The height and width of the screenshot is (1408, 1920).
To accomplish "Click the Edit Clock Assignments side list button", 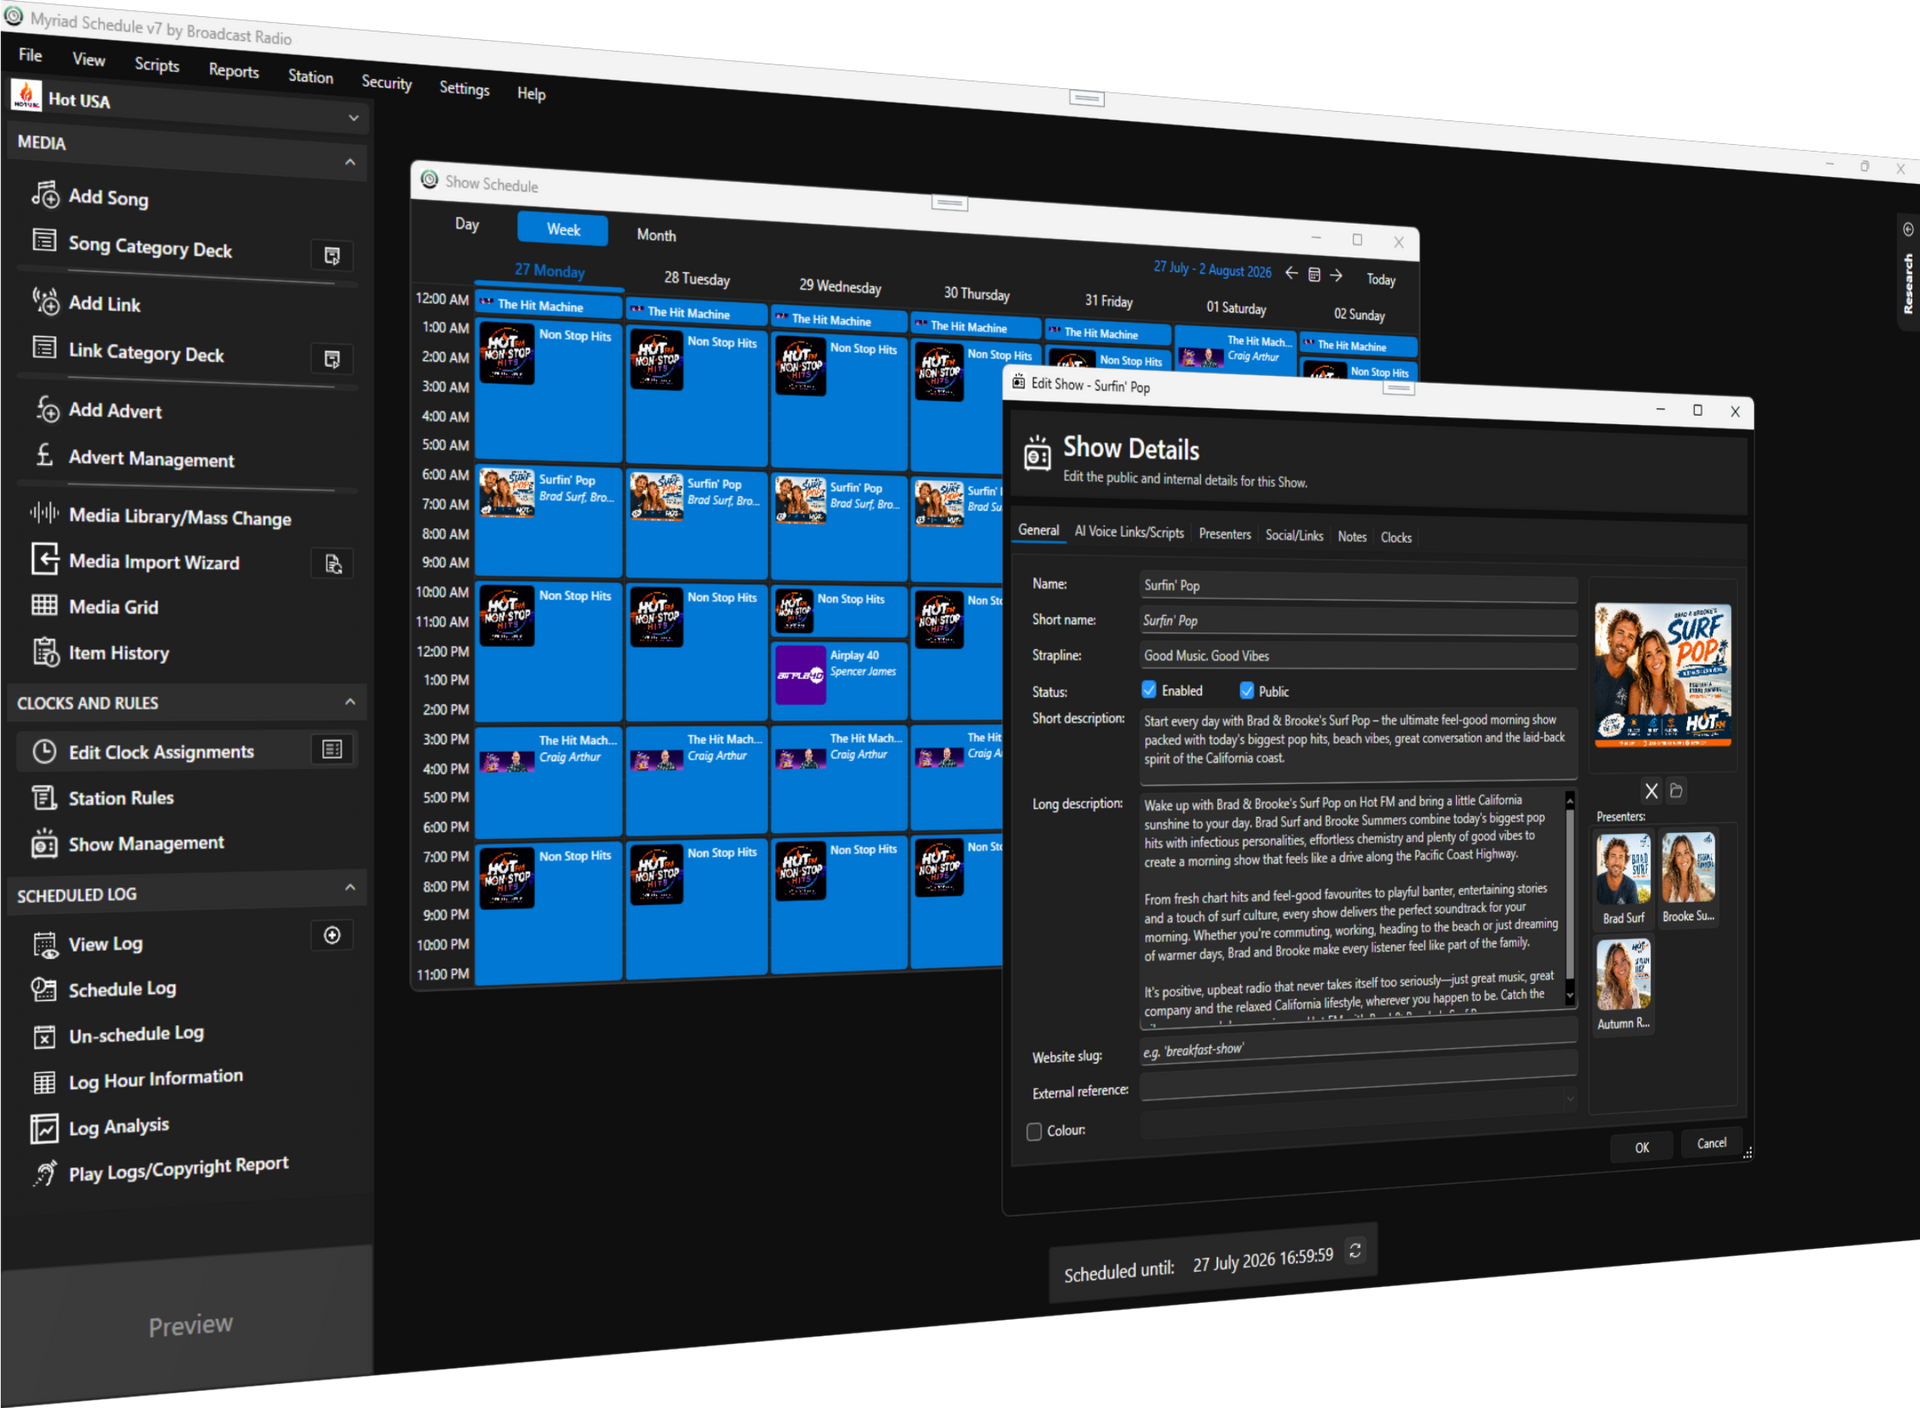I will 332,749.
